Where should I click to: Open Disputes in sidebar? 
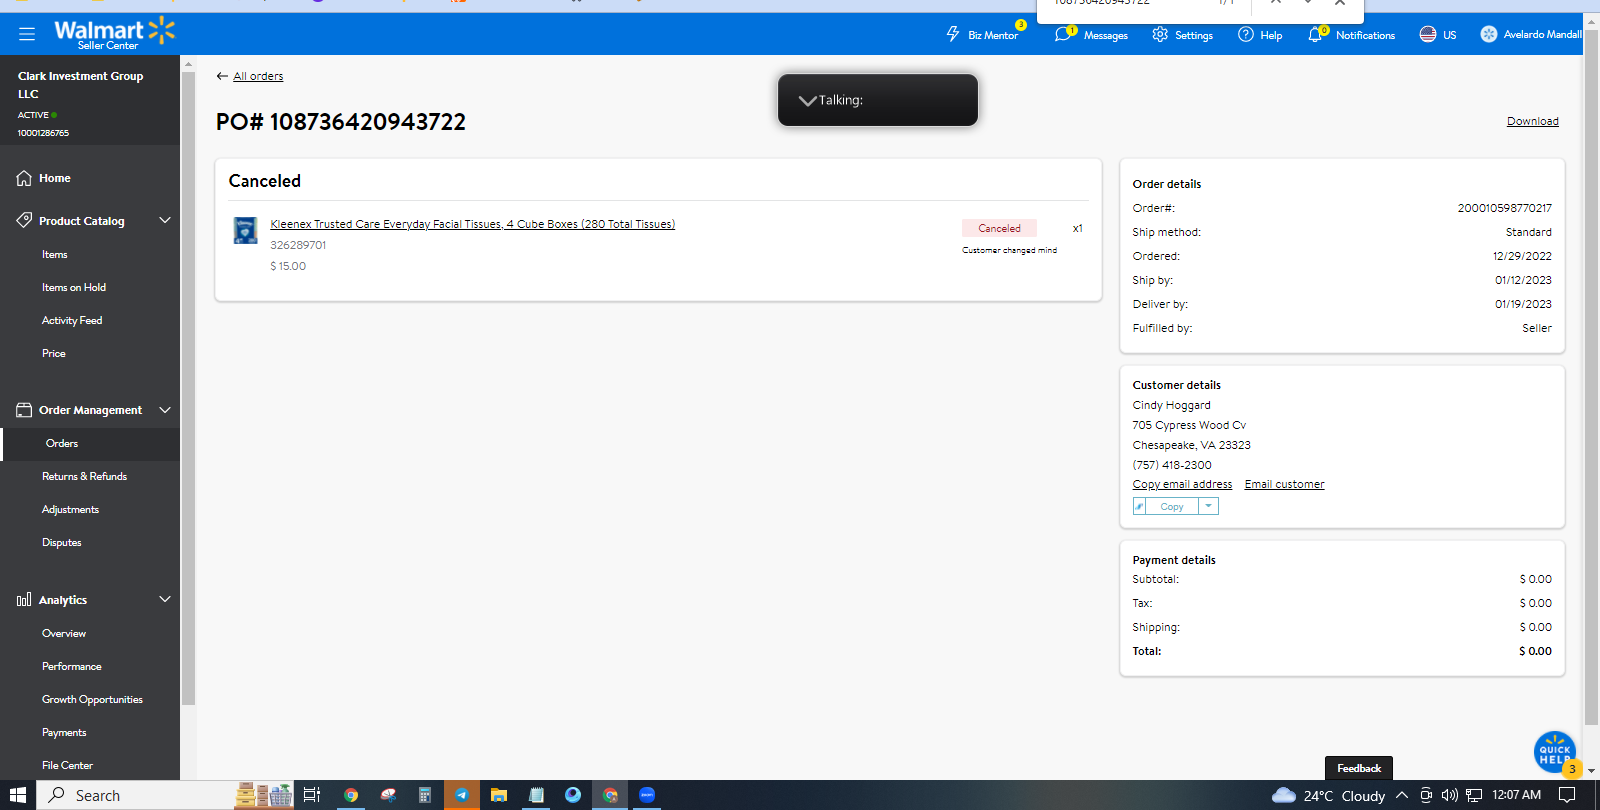(62, 542)
